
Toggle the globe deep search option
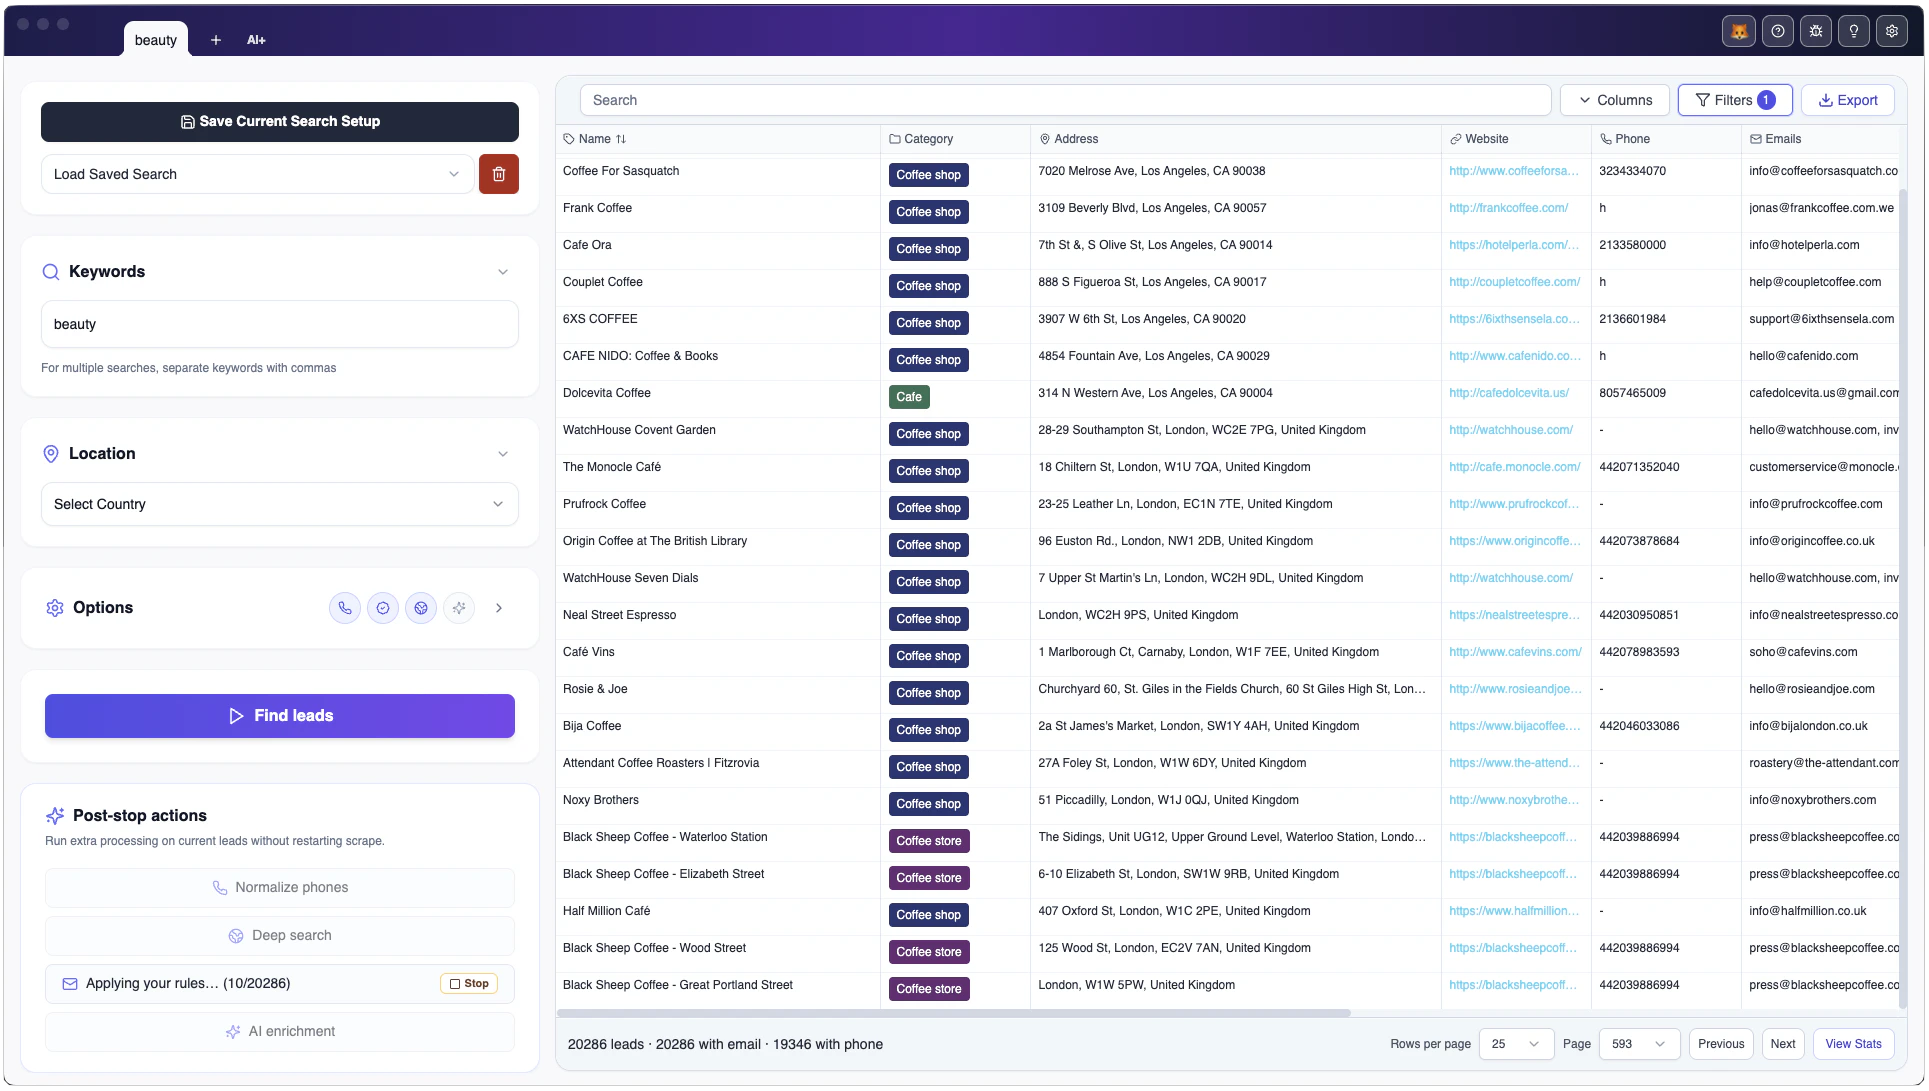(x=421, y=608)
